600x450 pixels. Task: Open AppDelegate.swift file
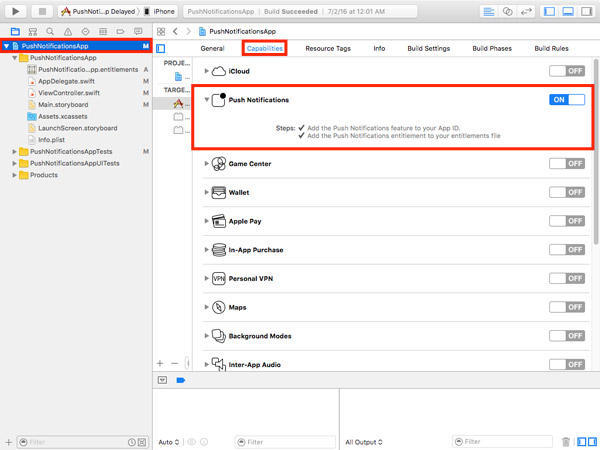pyautogui.click(x=66, y=81)
